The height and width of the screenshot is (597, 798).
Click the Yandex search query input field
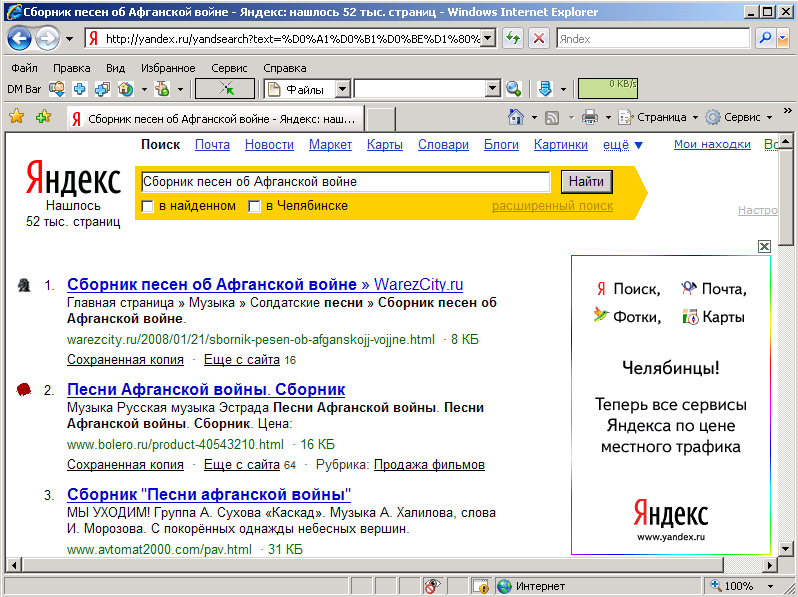pyautogui.click(x=346, y=182)
